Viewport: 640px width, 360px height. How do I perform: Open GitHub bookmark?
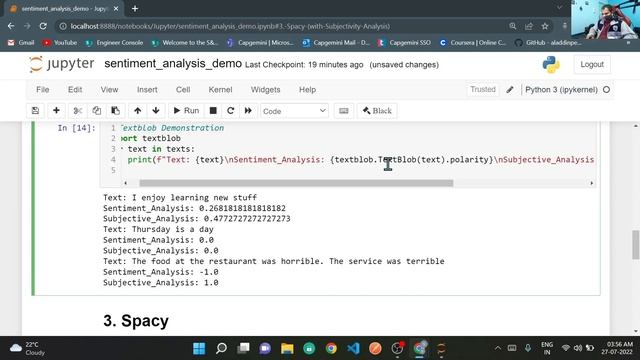(x=548, y=42)
